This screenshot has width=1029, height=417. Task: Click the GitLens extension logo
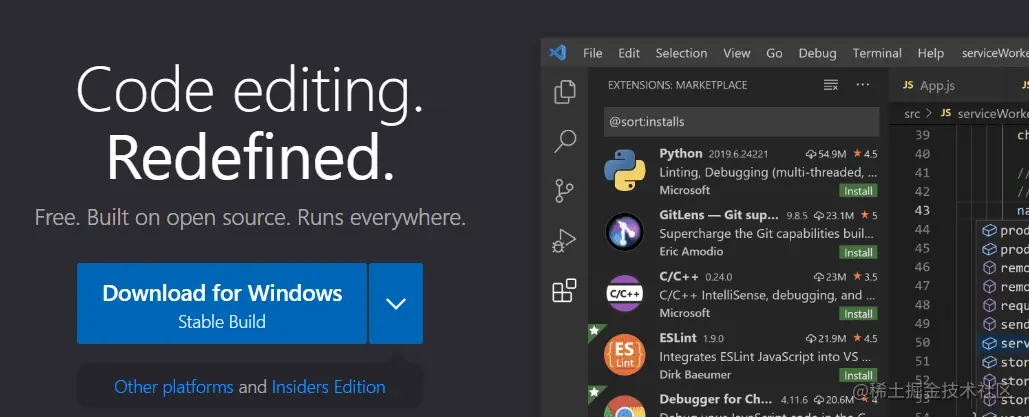click(x=624, y=232)
